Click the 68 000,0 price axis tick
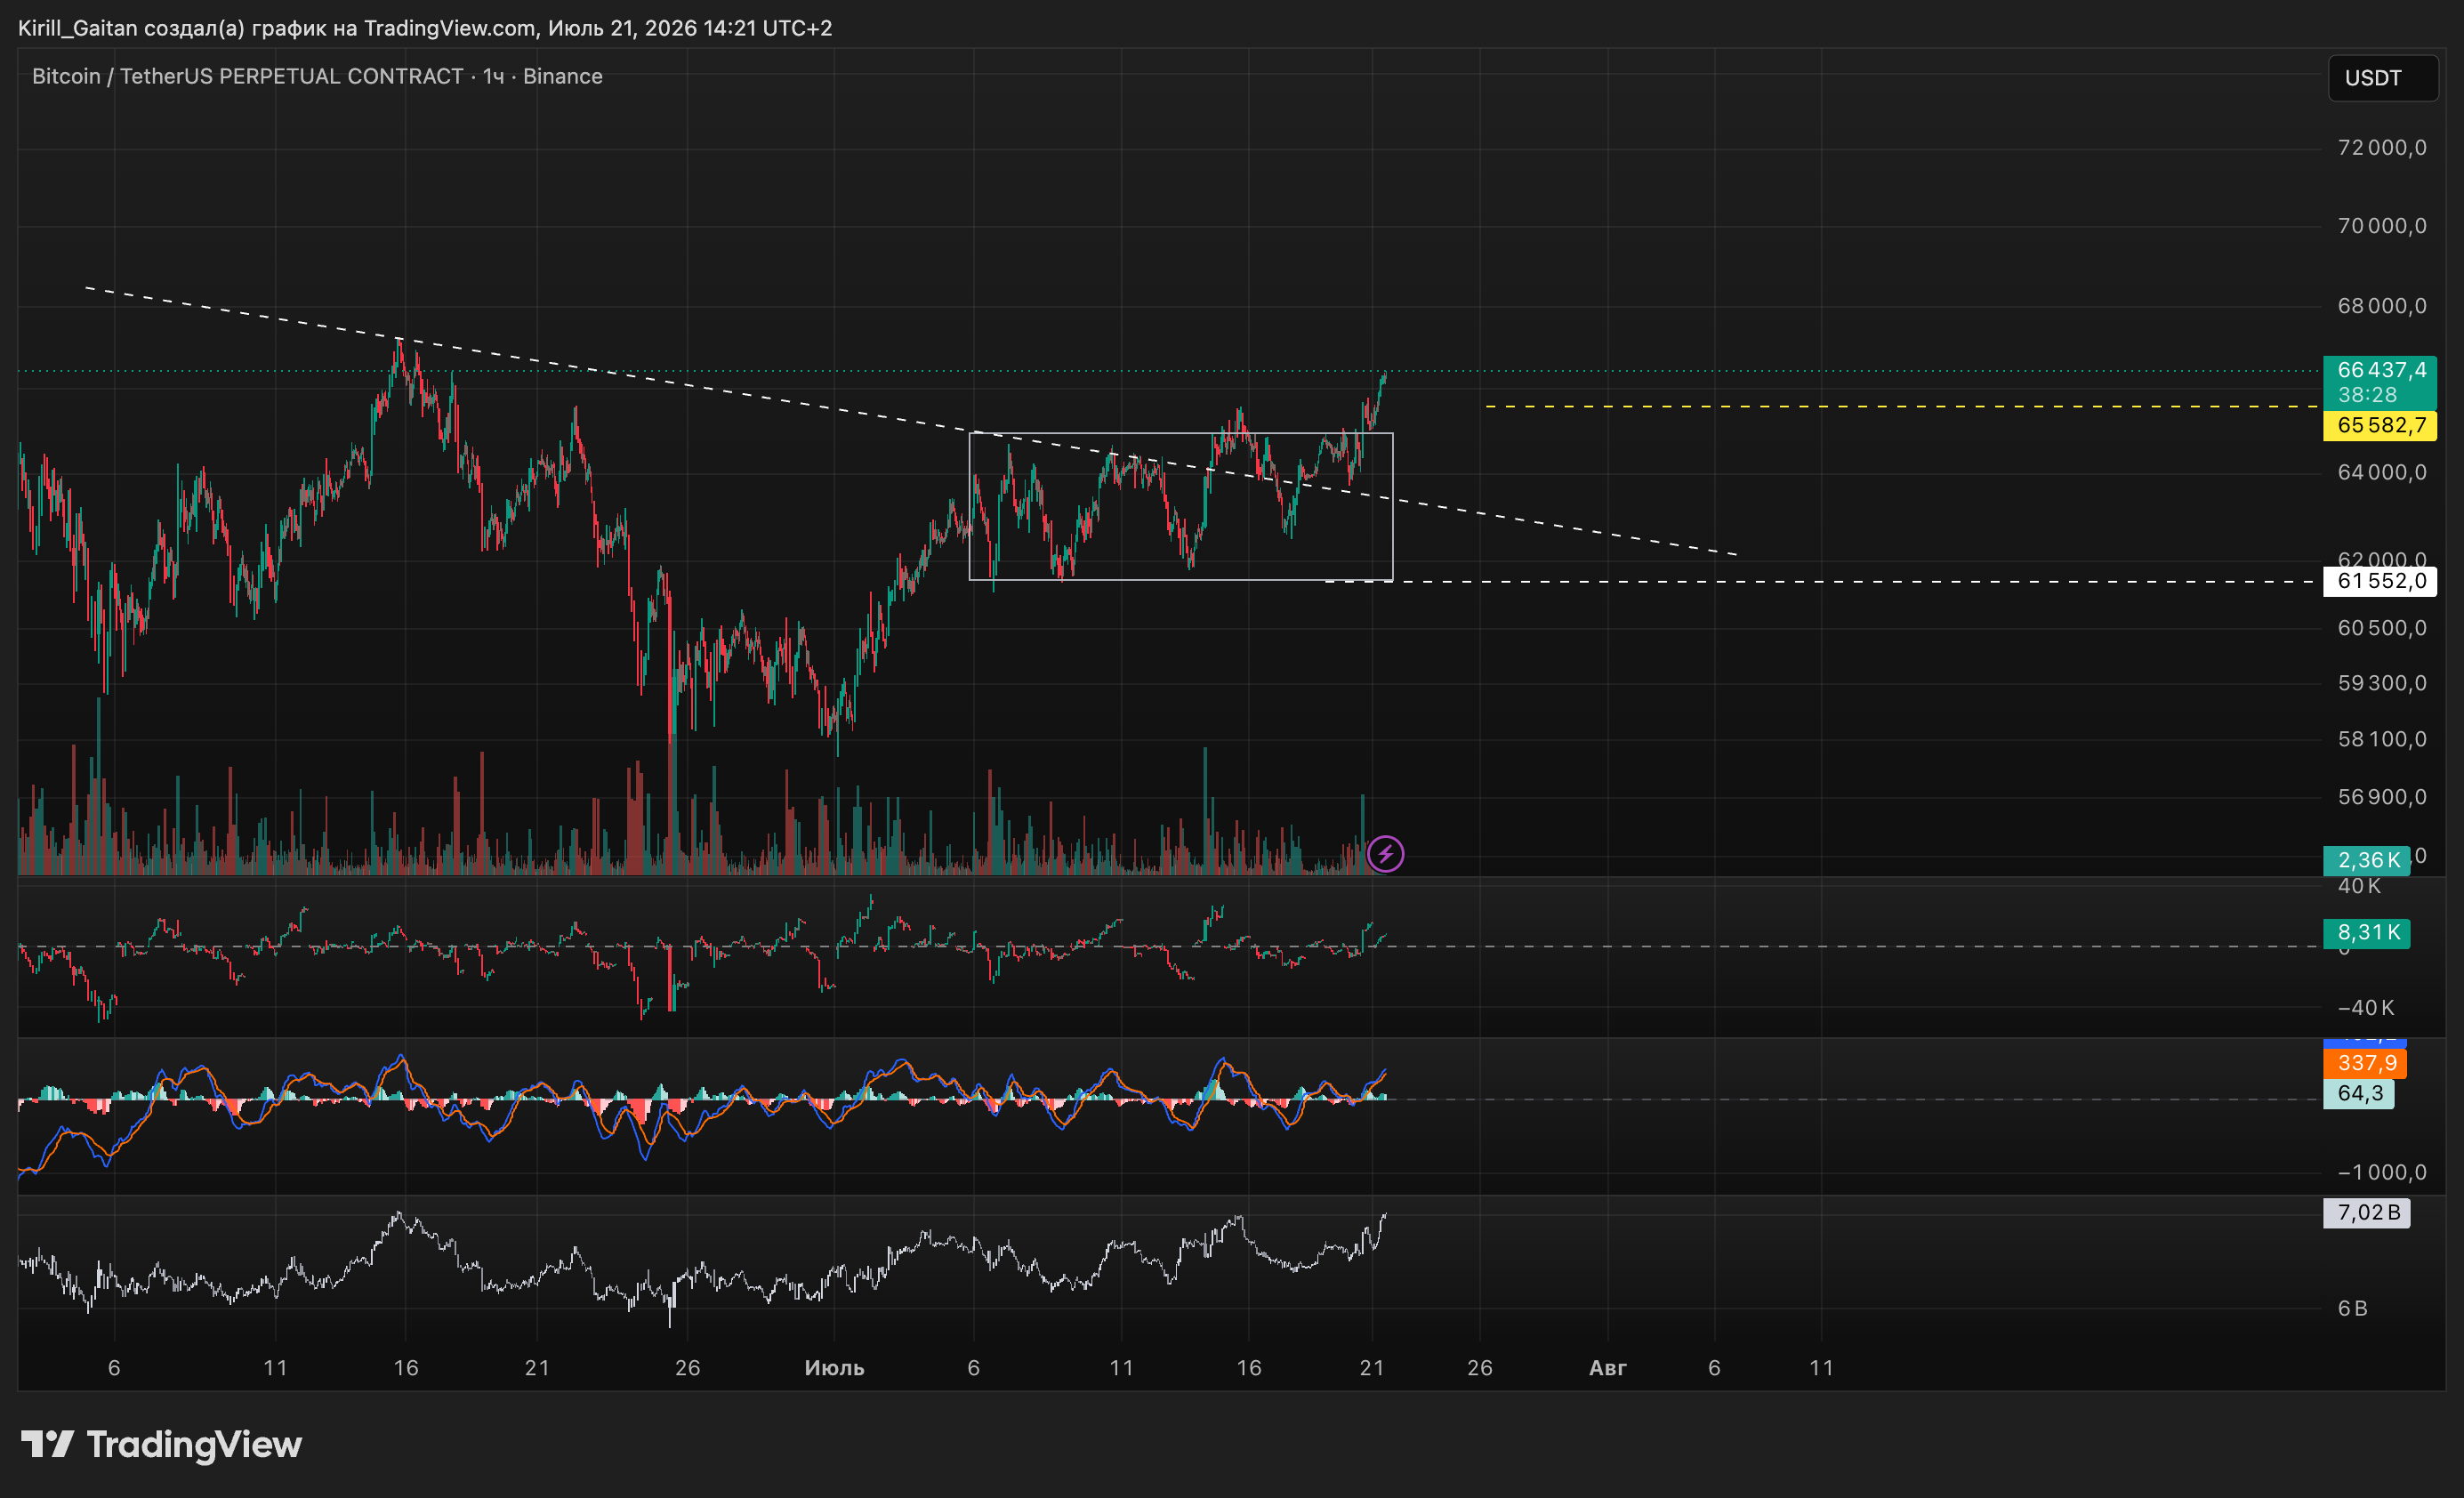The height and width of the screenshot is (1498, 2464). (2382, 306)
